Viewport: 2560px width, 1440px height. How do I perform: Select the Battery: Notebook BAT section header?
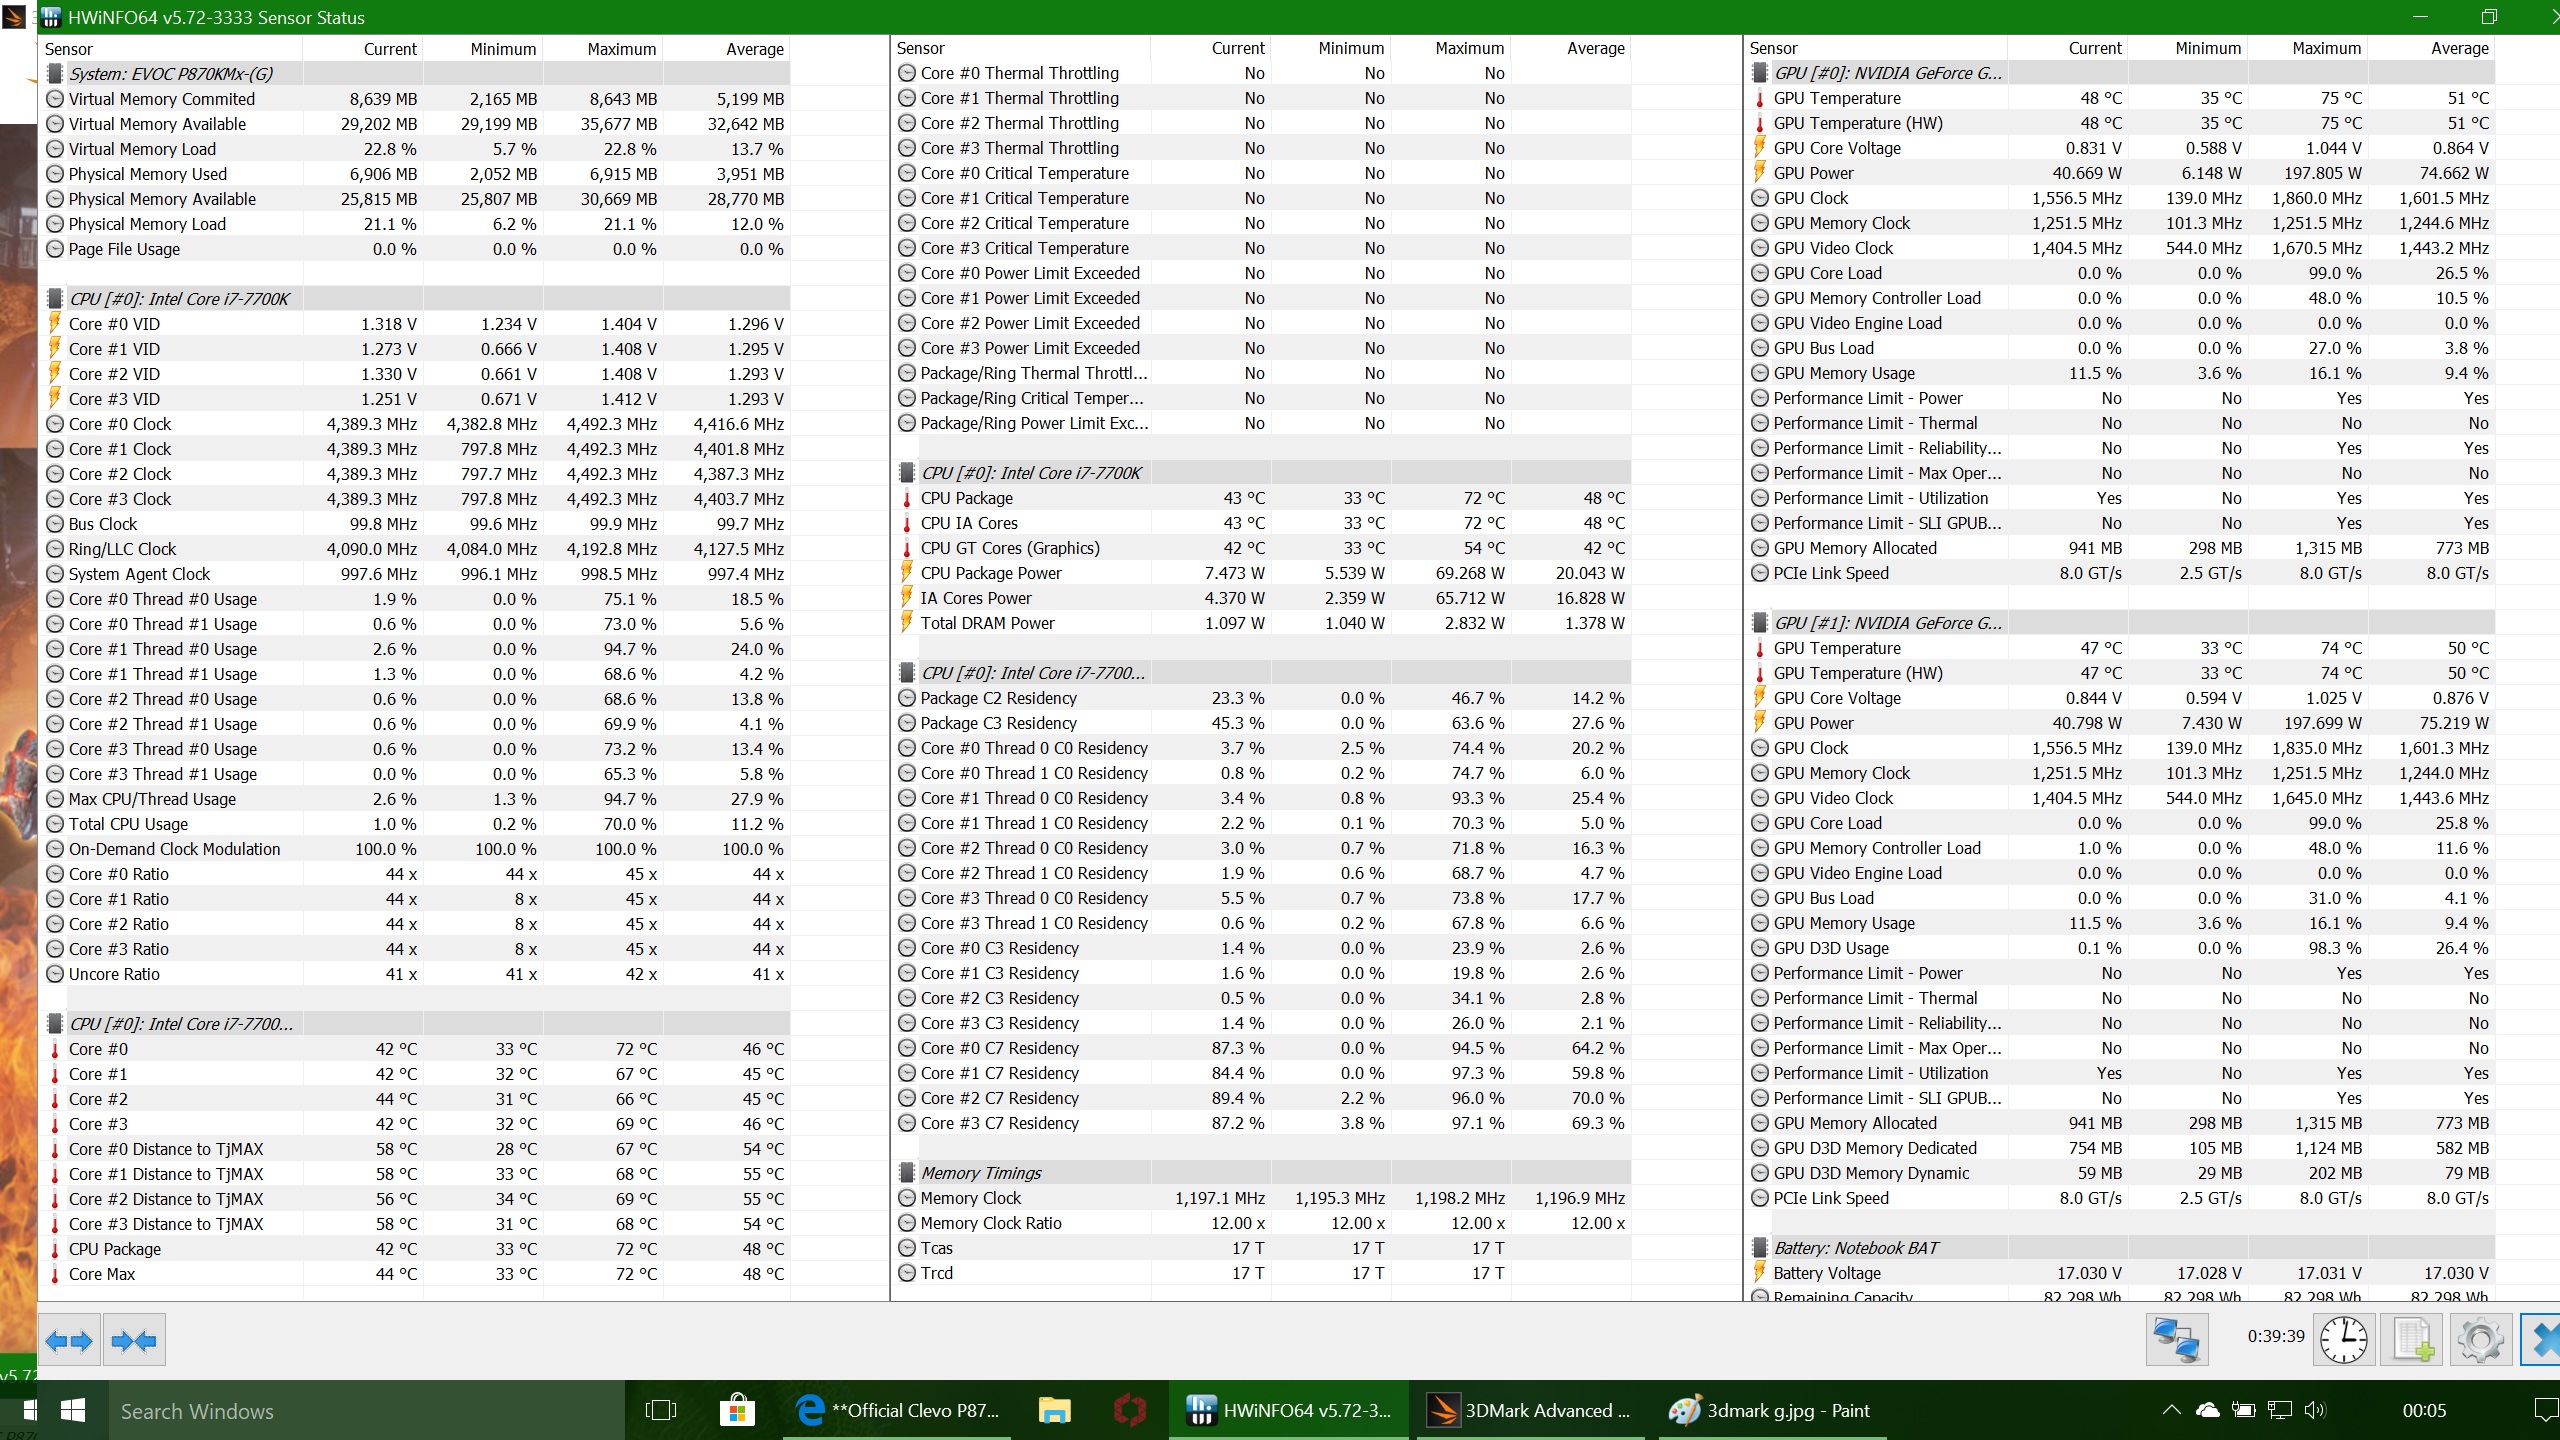(1855, 1248)
